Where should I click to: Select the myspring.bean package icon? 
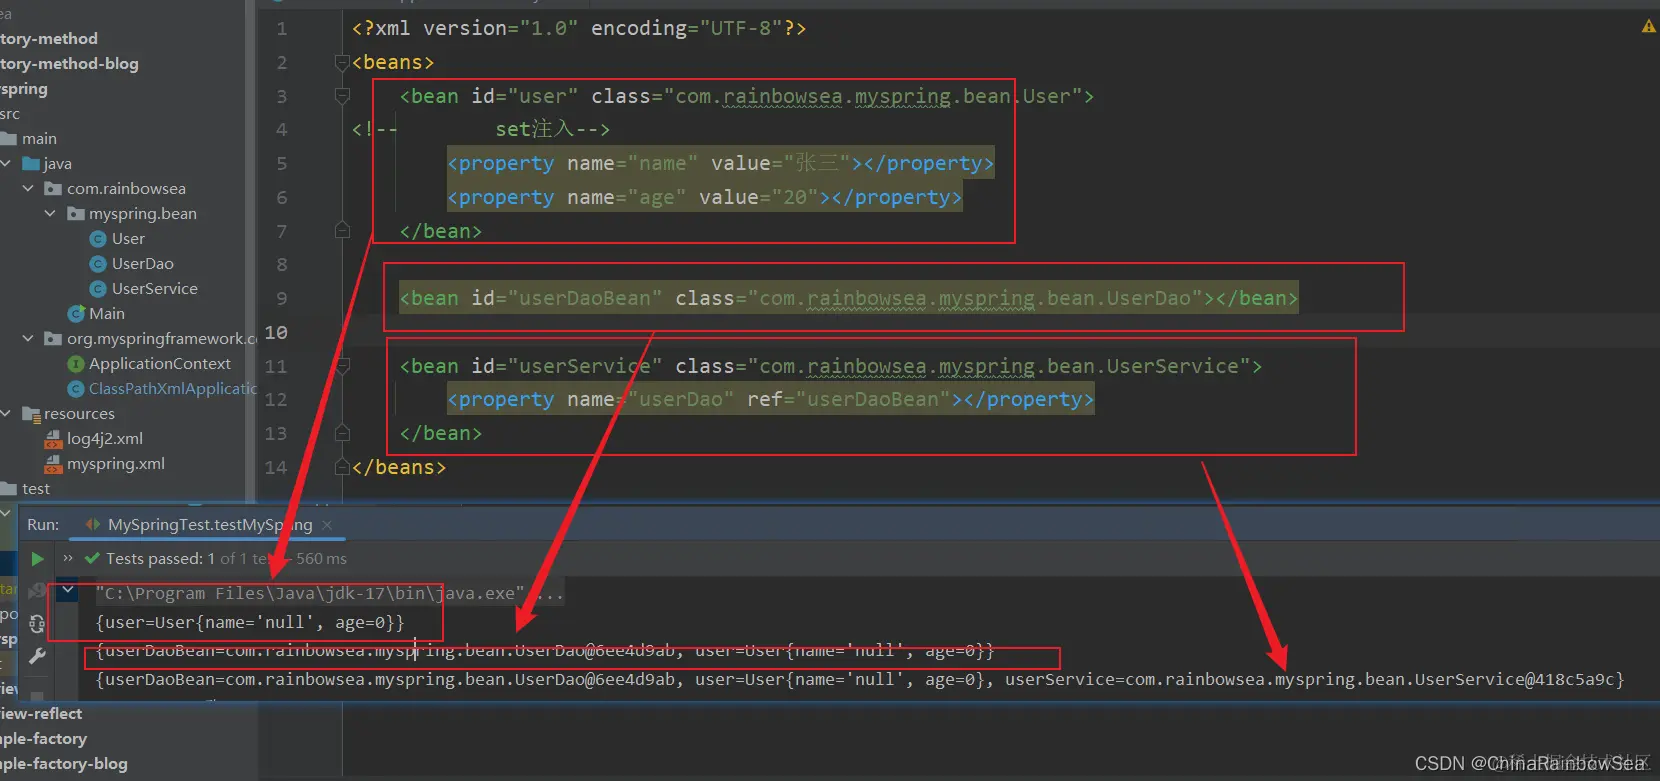coord(76,213)
